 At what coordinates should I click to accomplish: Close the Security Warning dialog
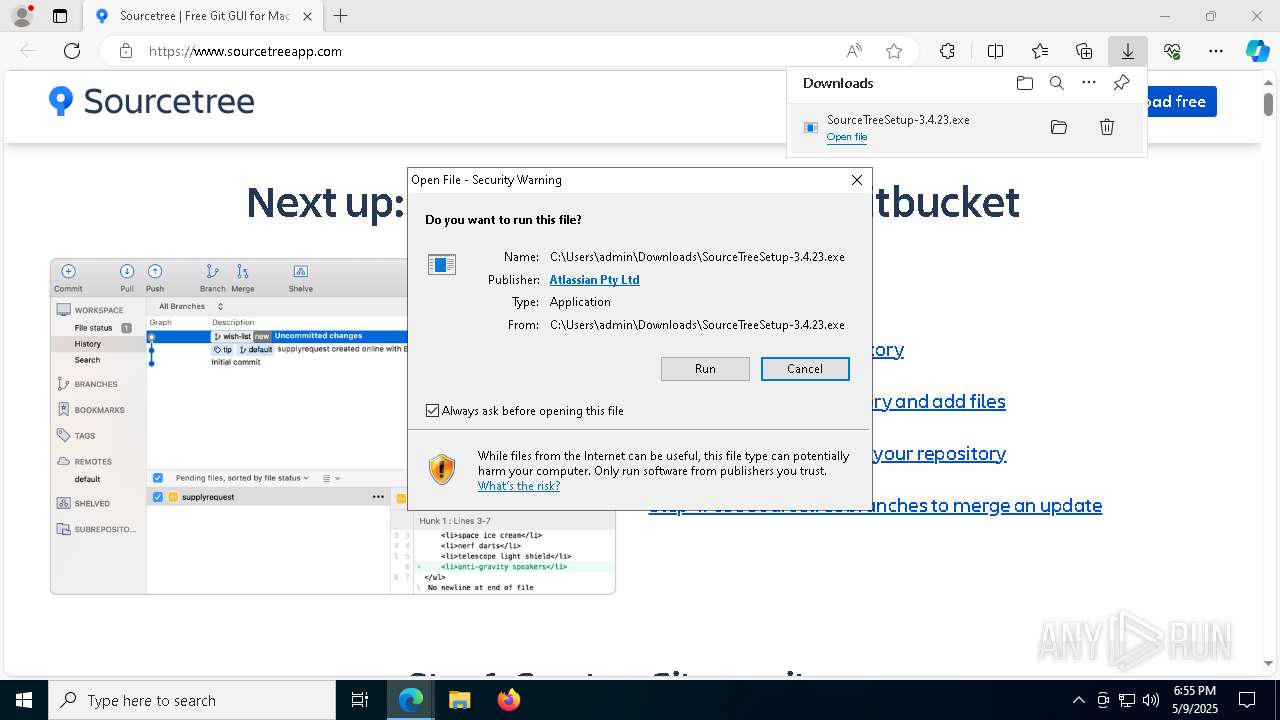pyautogui.click(x=856, y=180)
